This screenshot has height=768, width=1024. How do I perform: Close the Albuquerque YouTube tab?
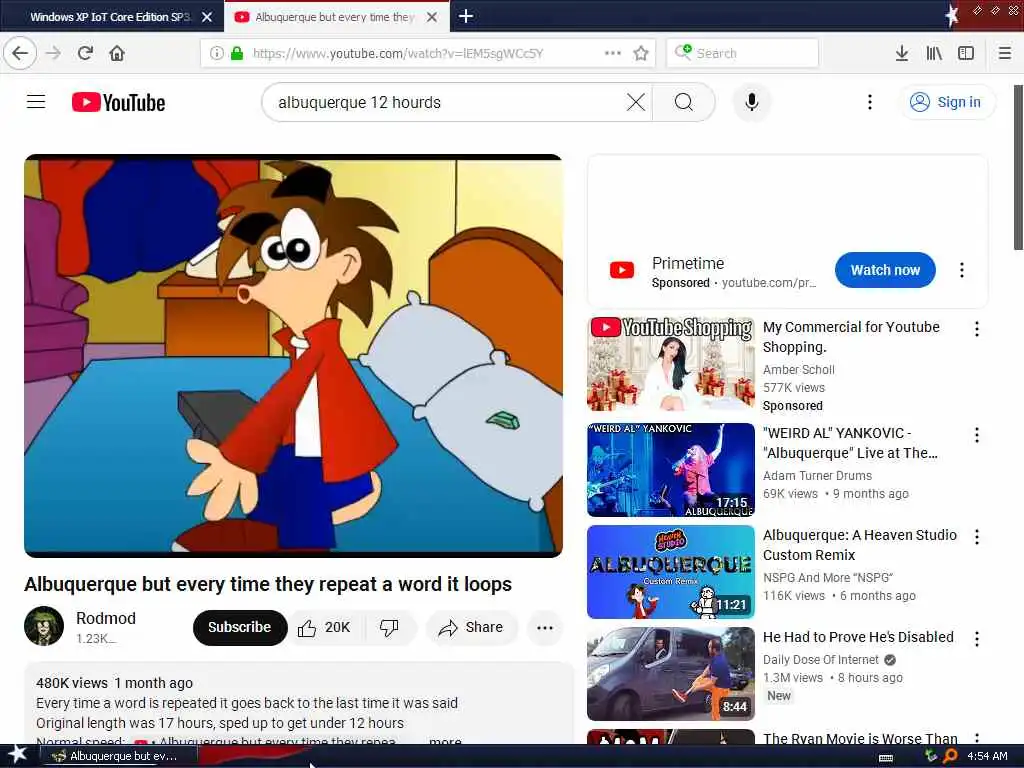[432, 17]
